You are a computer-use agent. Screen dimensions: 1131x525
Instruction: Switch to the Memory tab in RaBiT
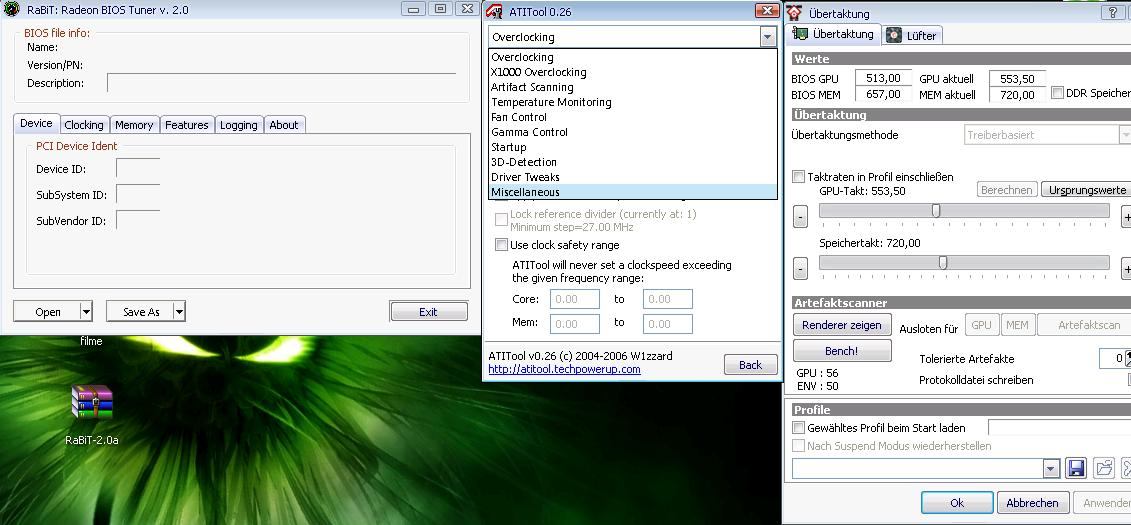coord(134,125)
